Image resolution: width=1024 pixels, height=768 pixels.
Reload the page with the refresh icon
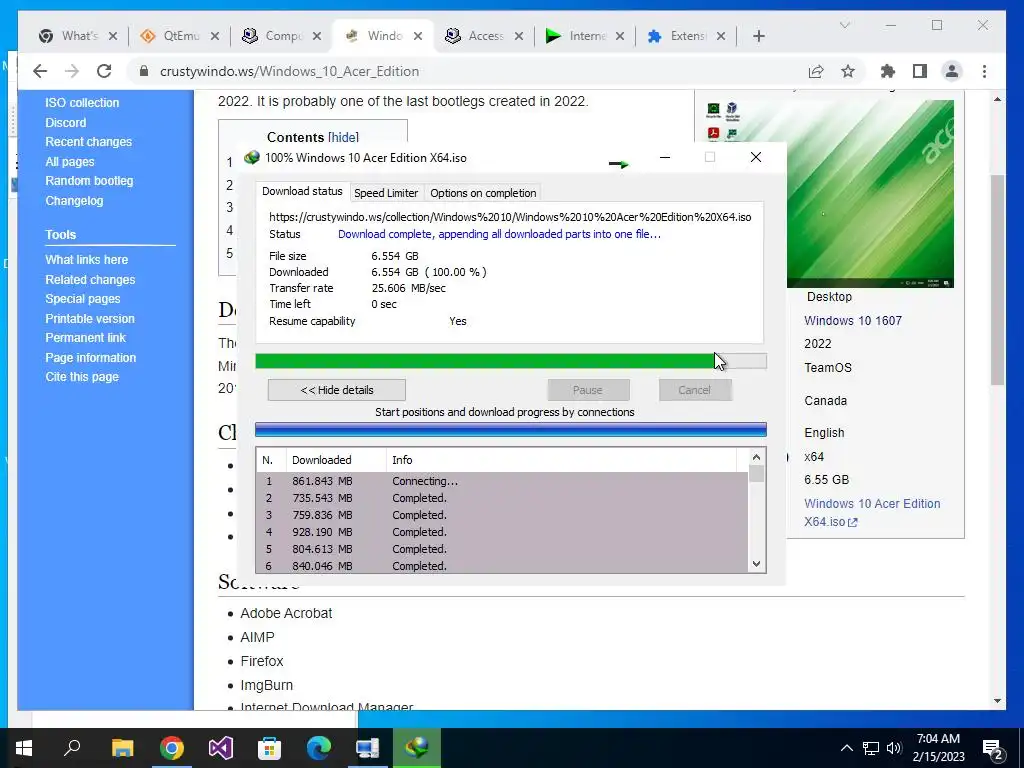click(104, 71)
